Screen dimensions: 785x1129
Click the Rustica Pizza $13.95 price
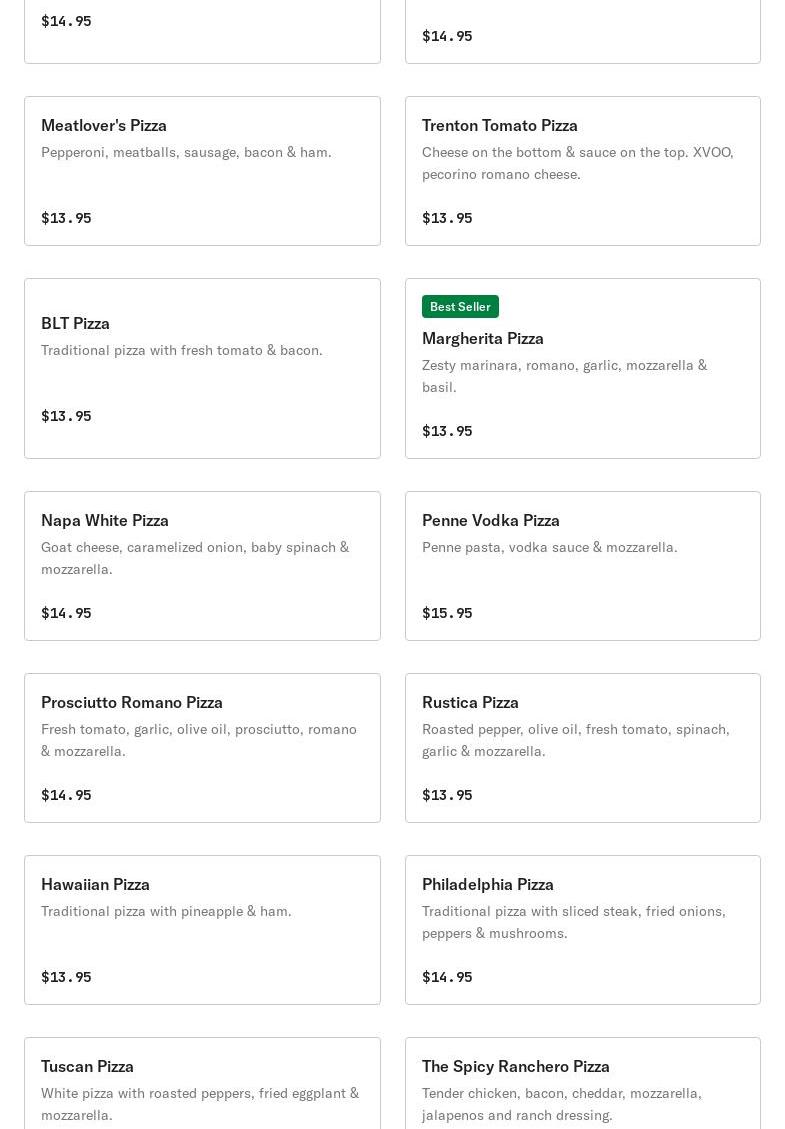click(447, 795)
